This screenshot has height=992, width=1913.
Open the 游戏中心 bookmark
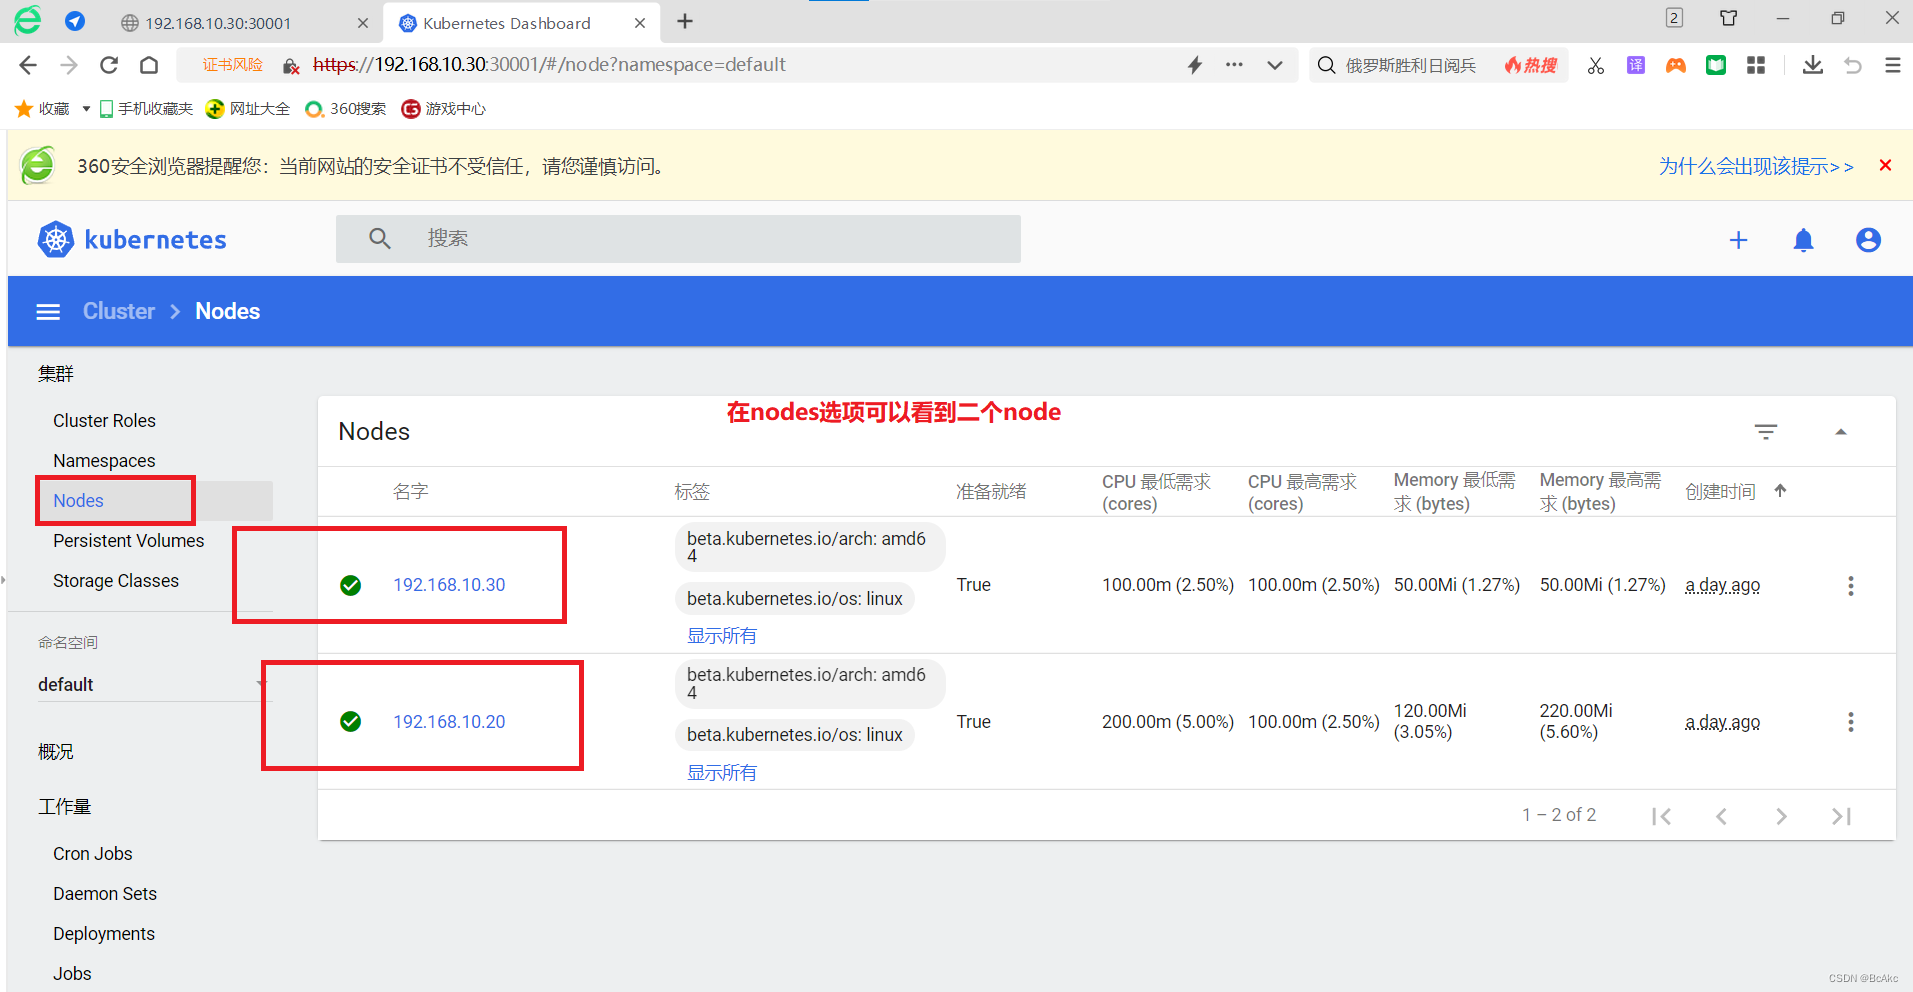(x=443, y=109)
